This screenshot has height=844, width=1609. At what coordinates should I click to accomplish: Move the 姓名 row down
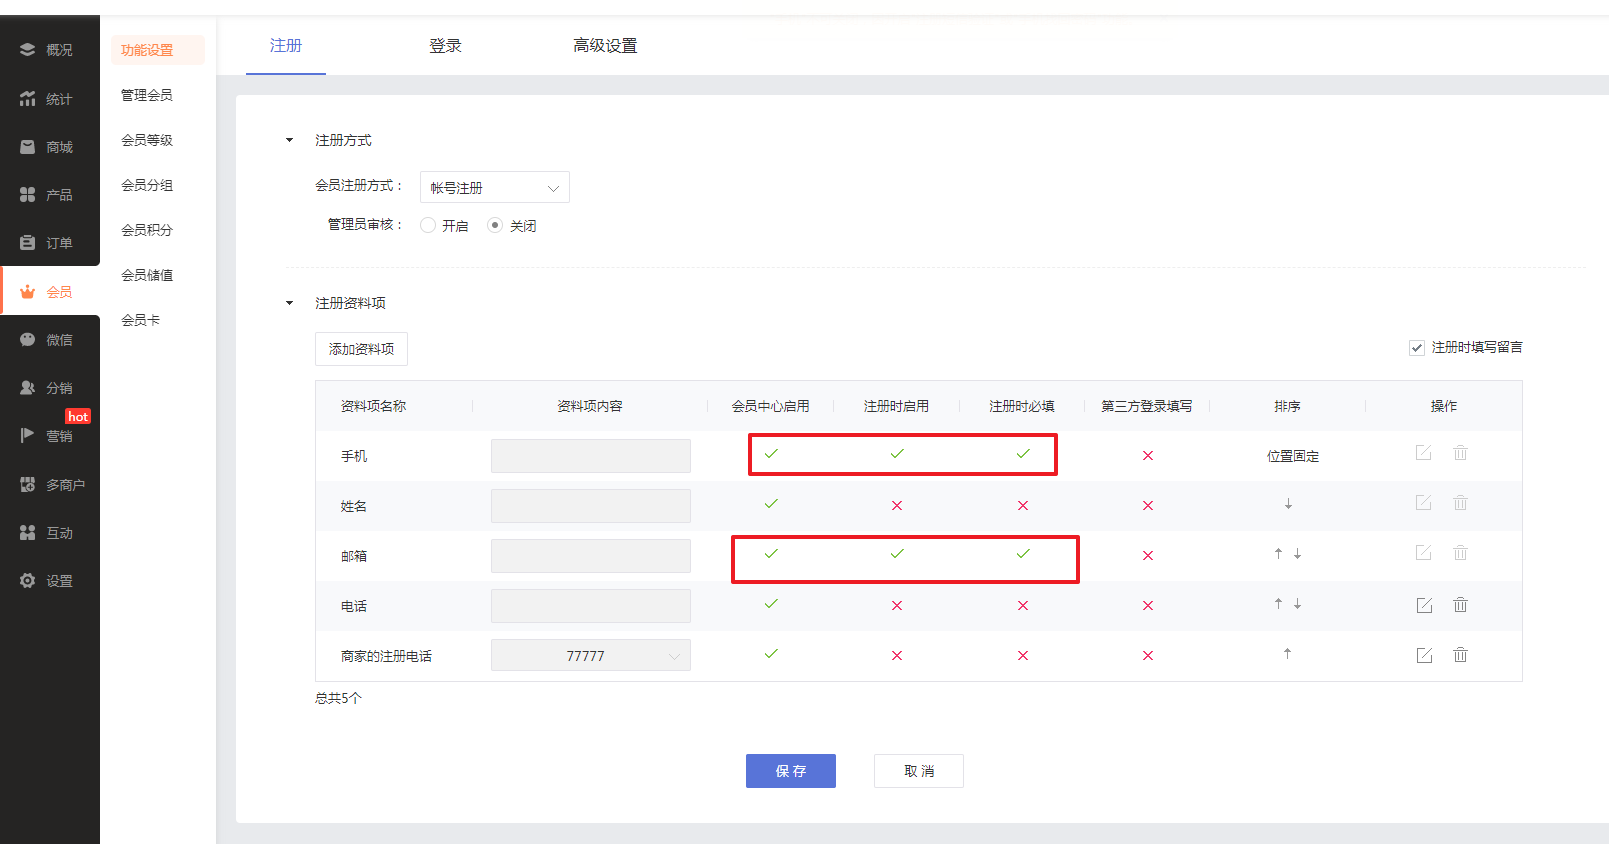pos(1288,504)
